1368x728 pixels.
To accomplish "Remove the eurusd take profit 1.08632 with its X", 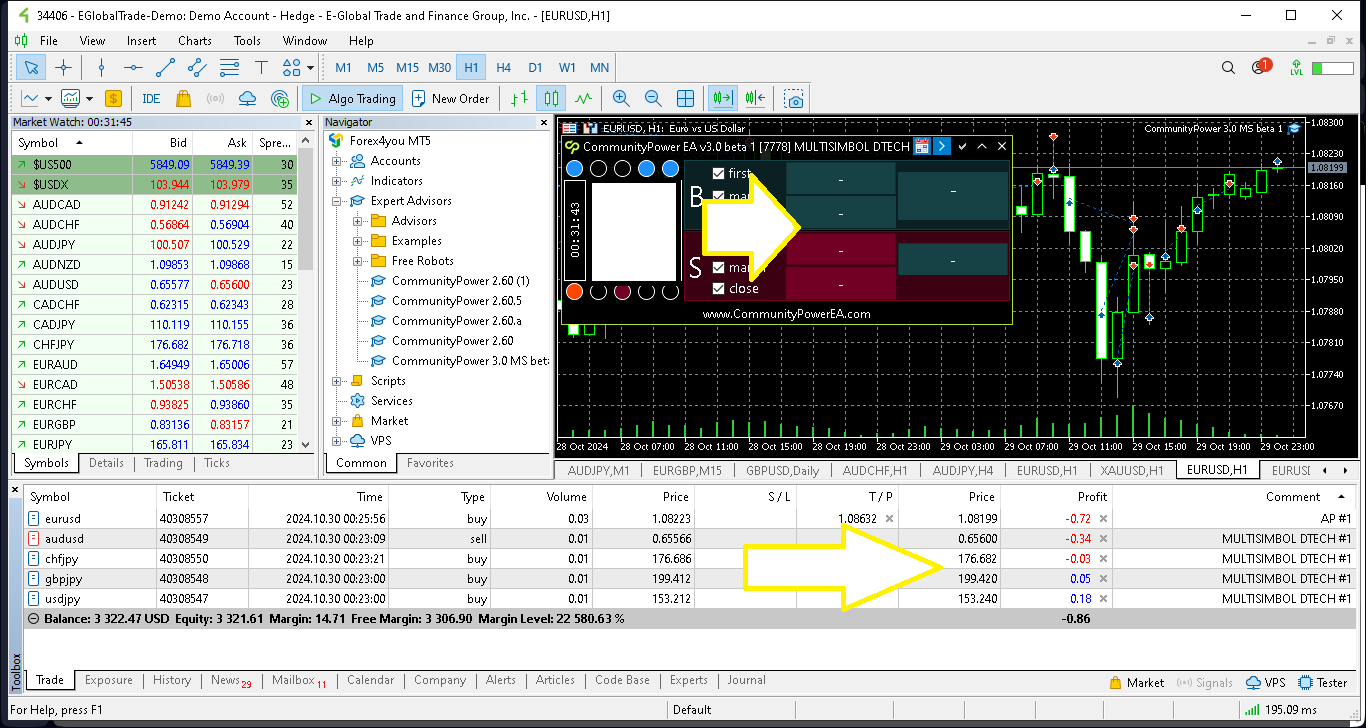I will click(x=889, y=519).
